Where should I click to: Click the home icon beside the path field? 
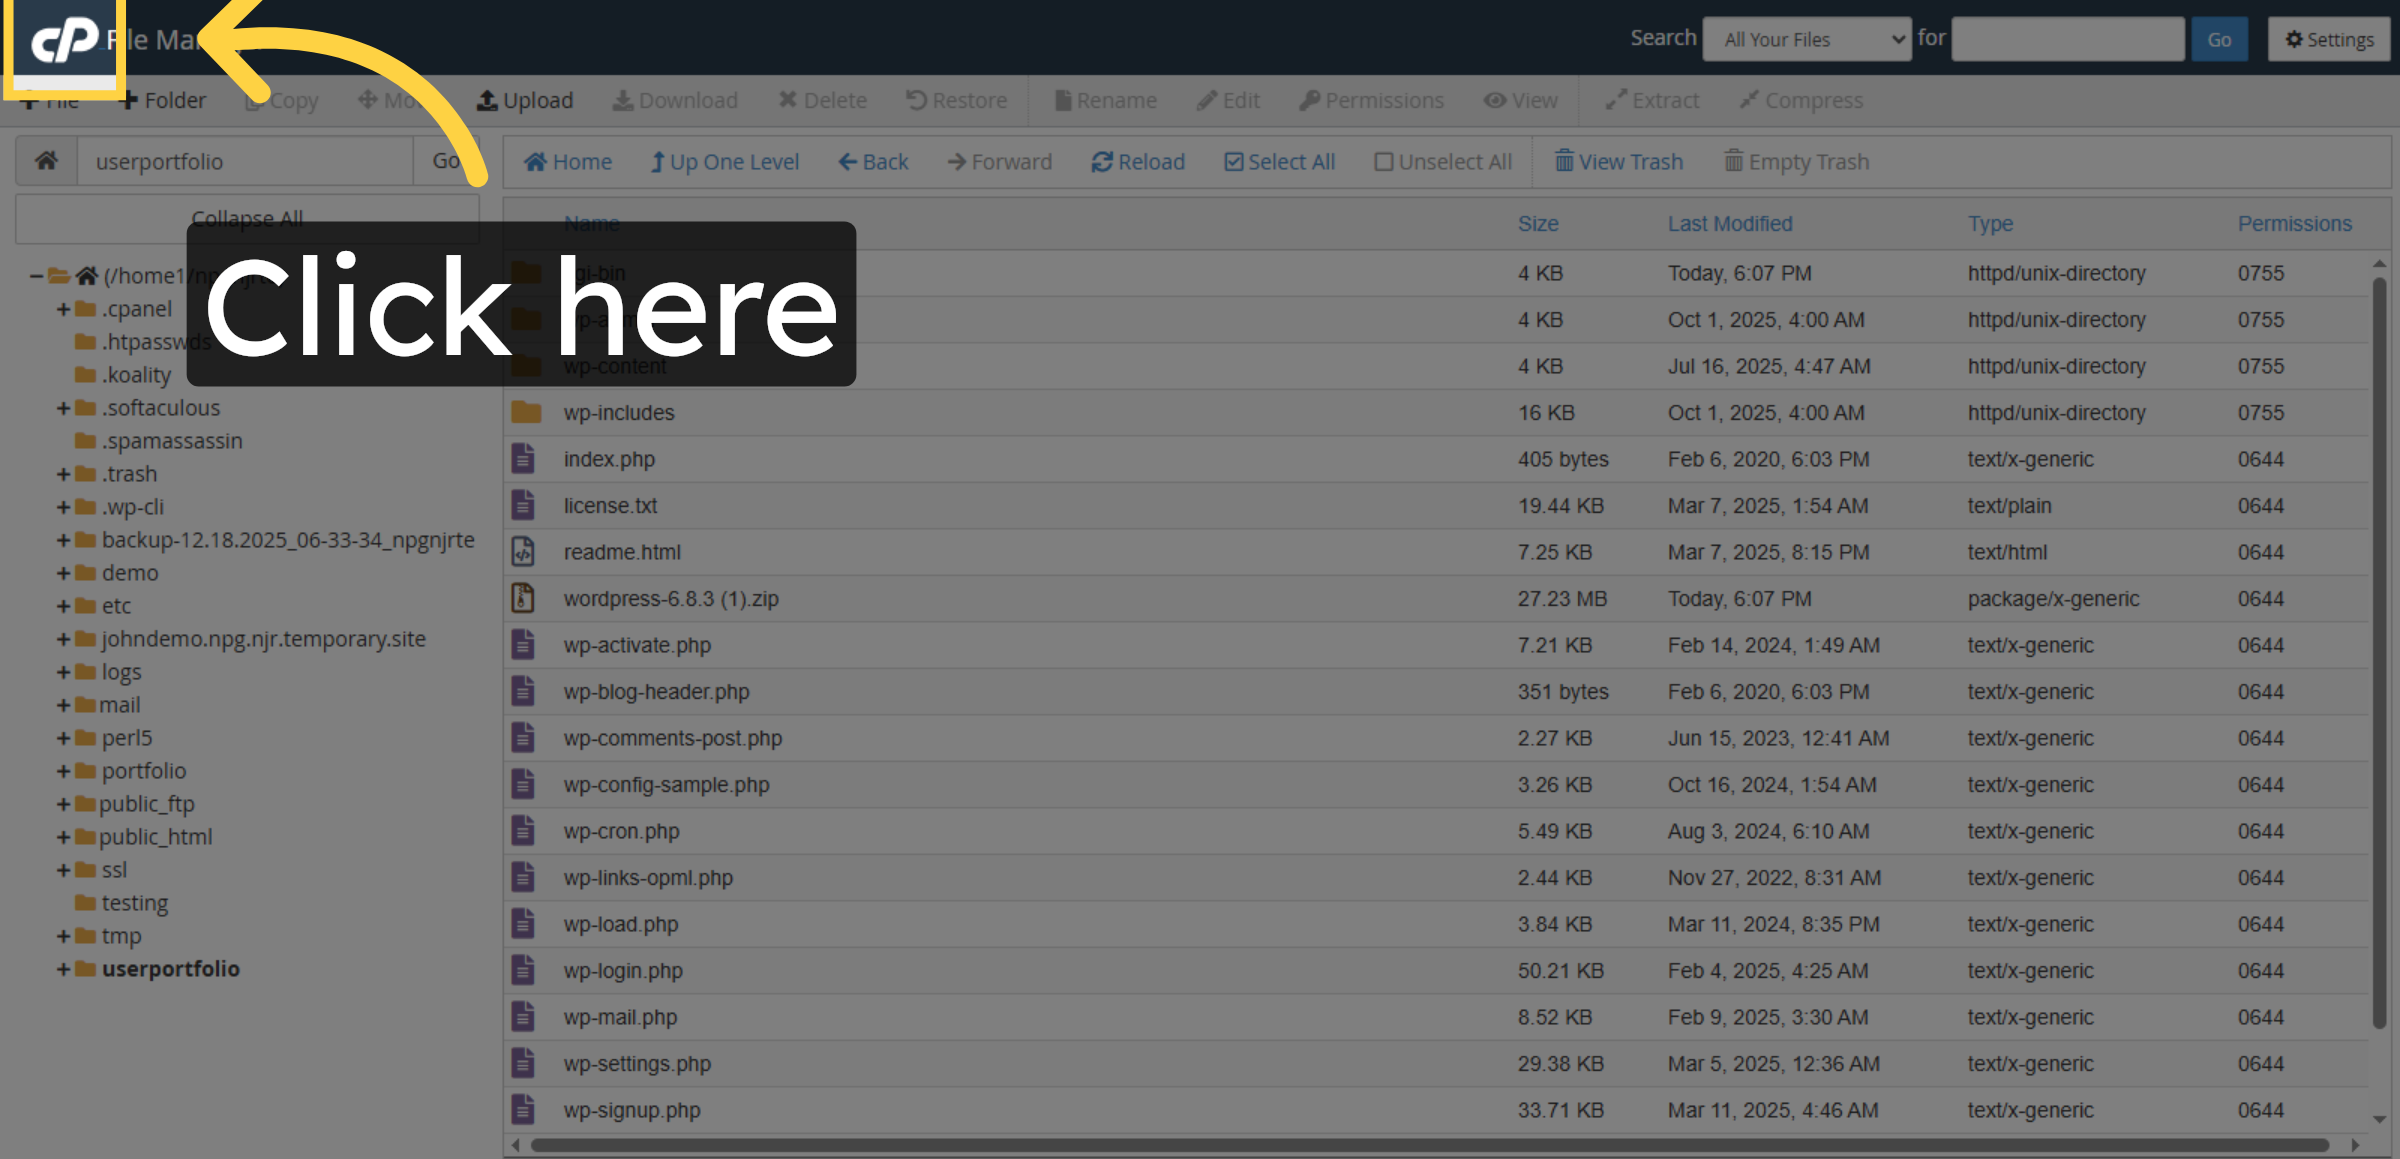coord(46,161)
